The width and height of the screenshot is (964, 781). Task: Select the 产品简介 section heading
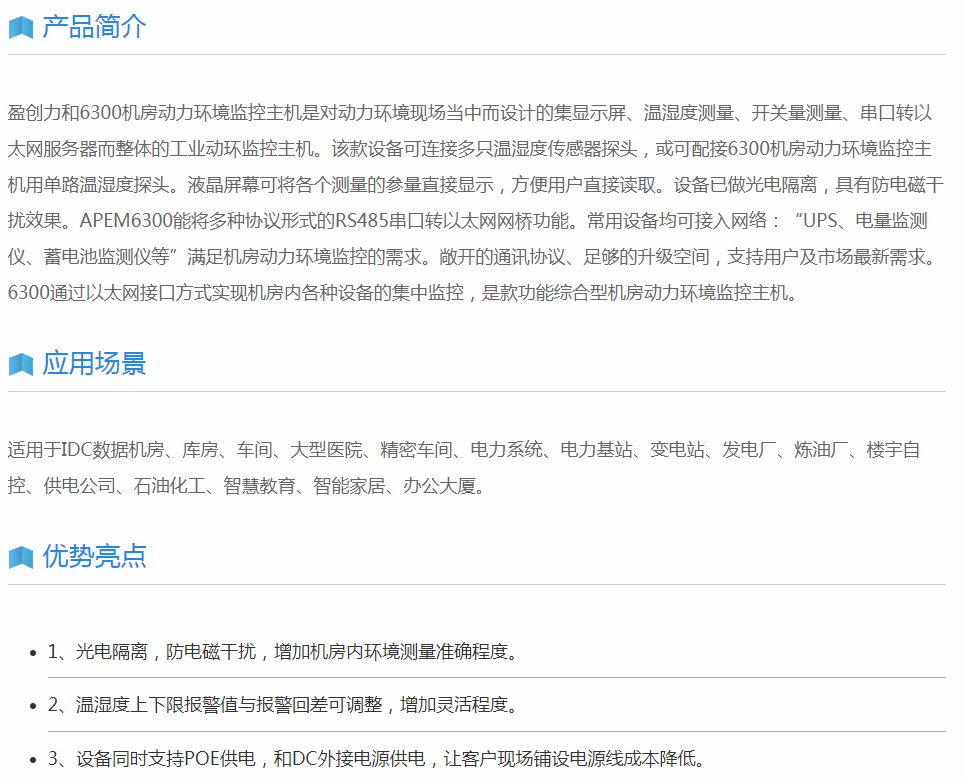click(94, 27)
